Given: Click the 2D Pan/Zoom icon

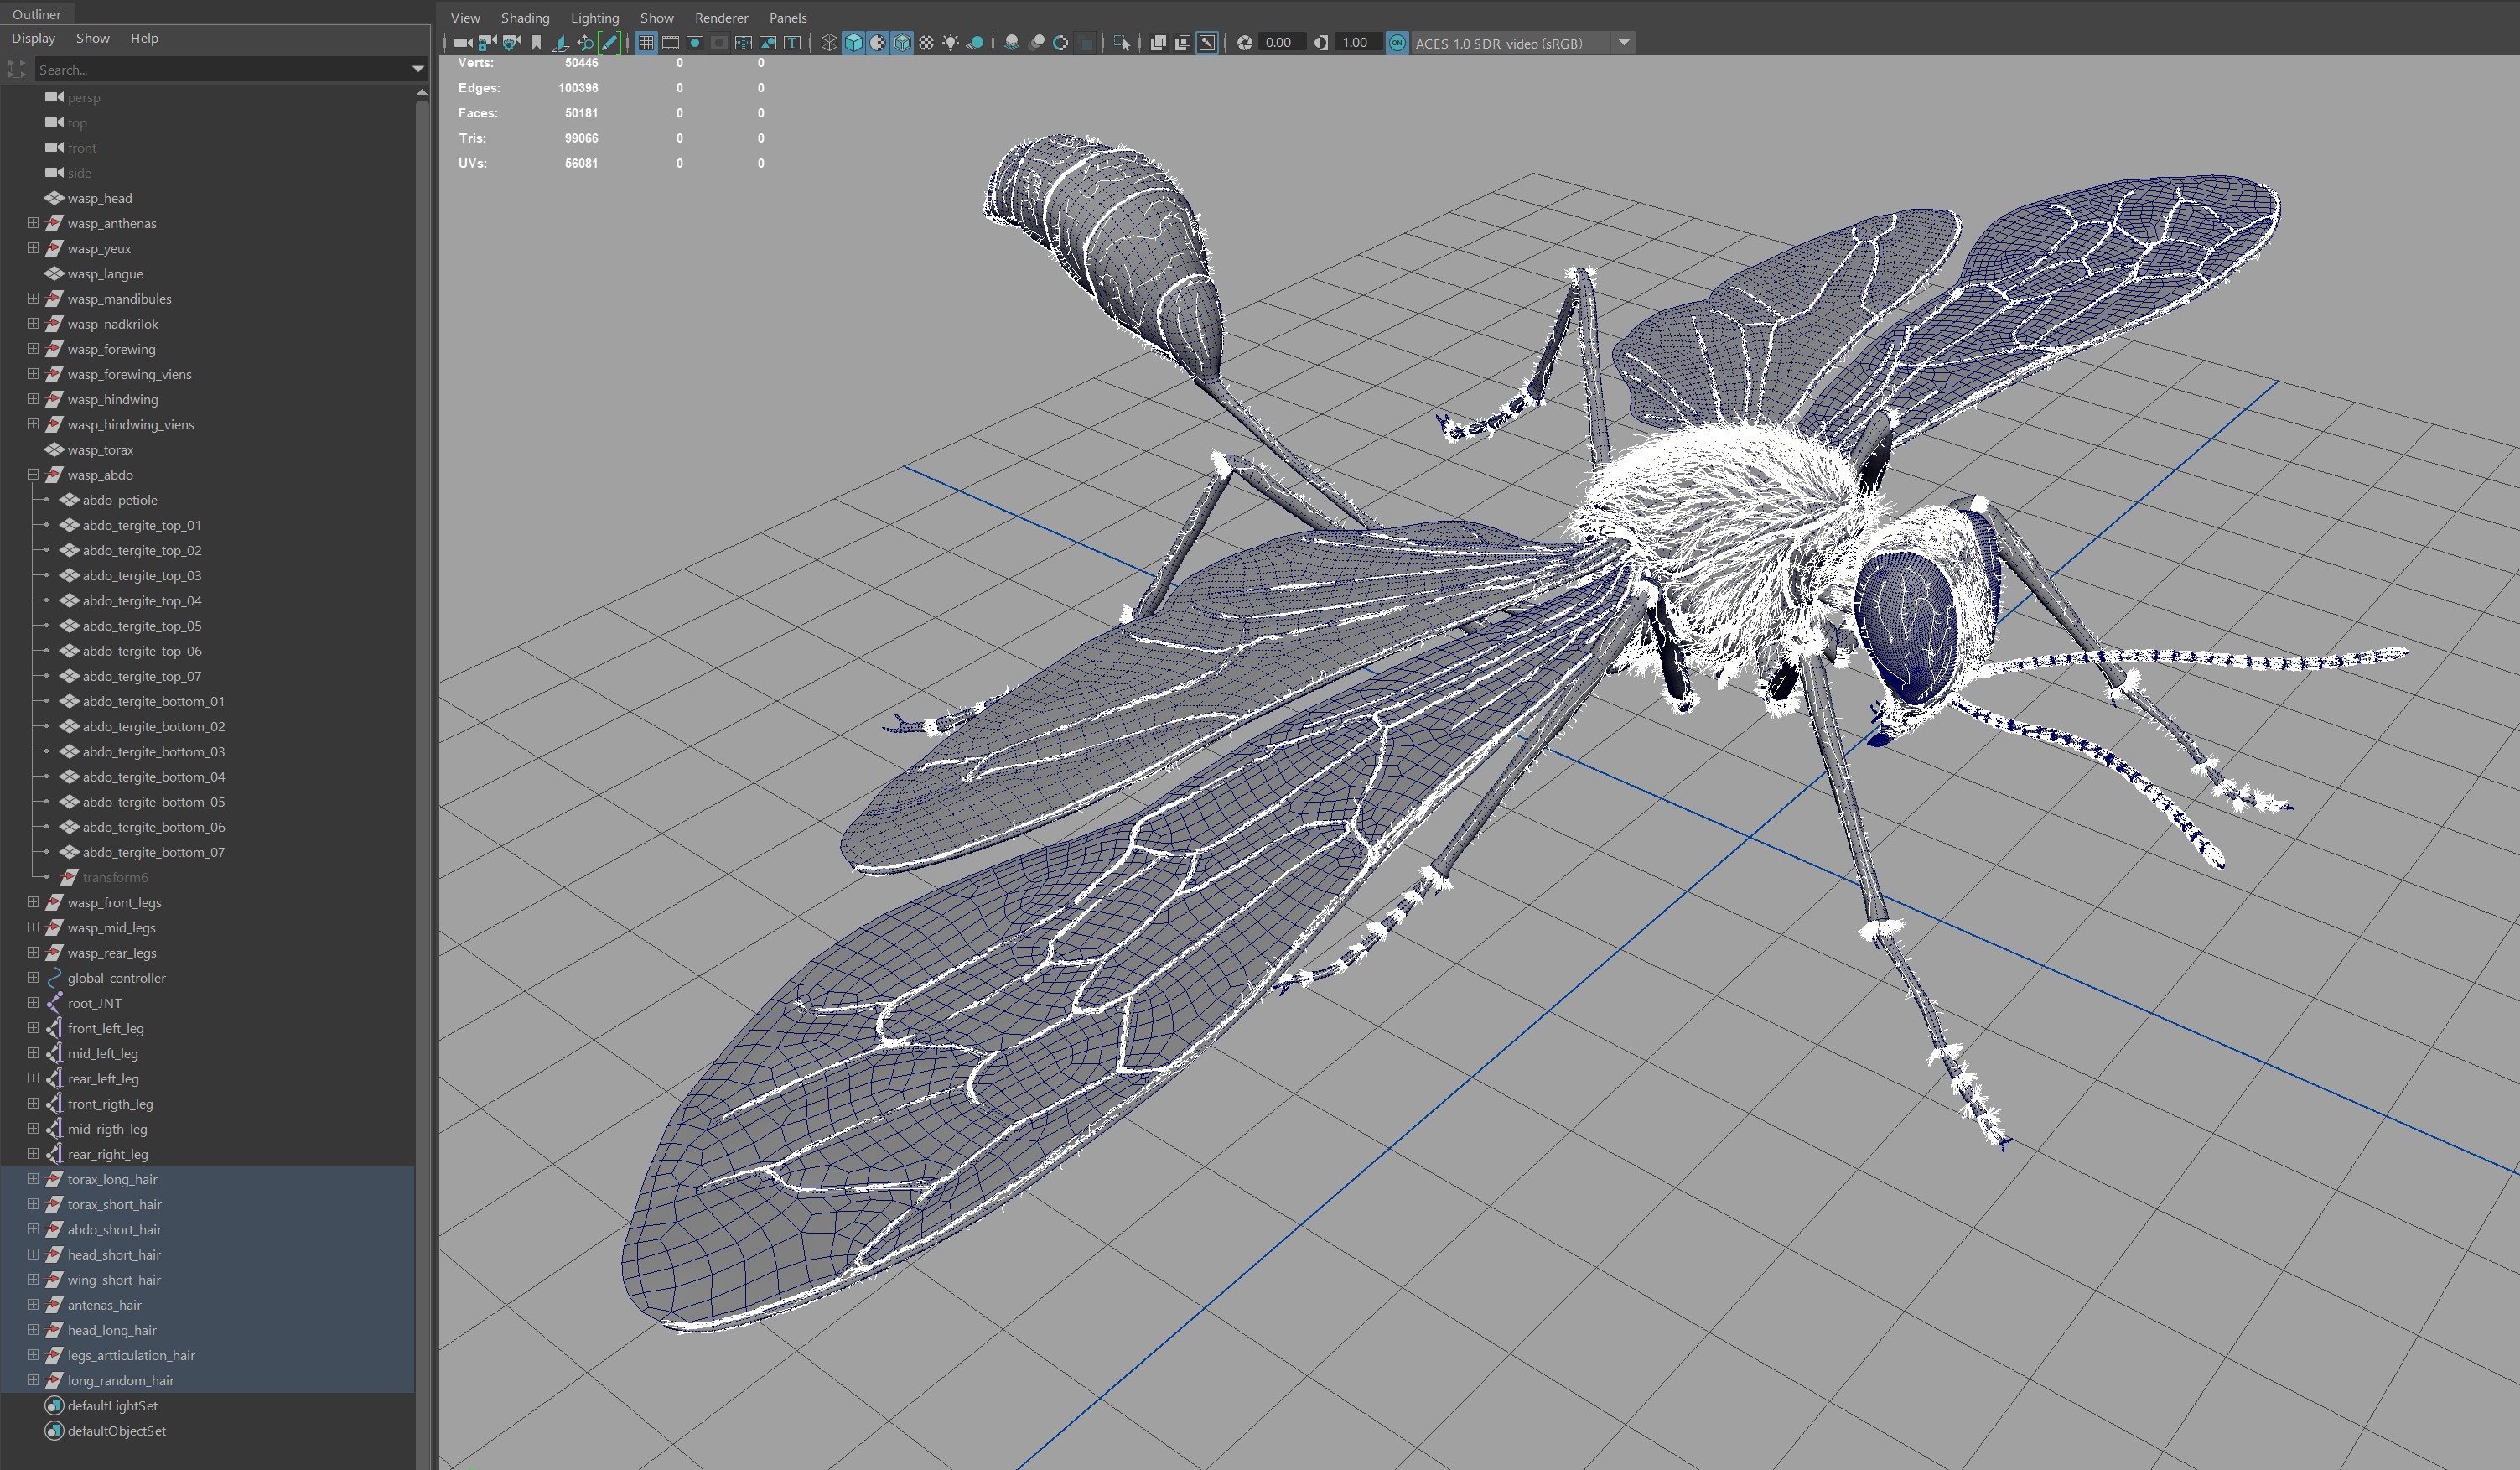Looking at the screenshot, I should [x=584, y=43].
